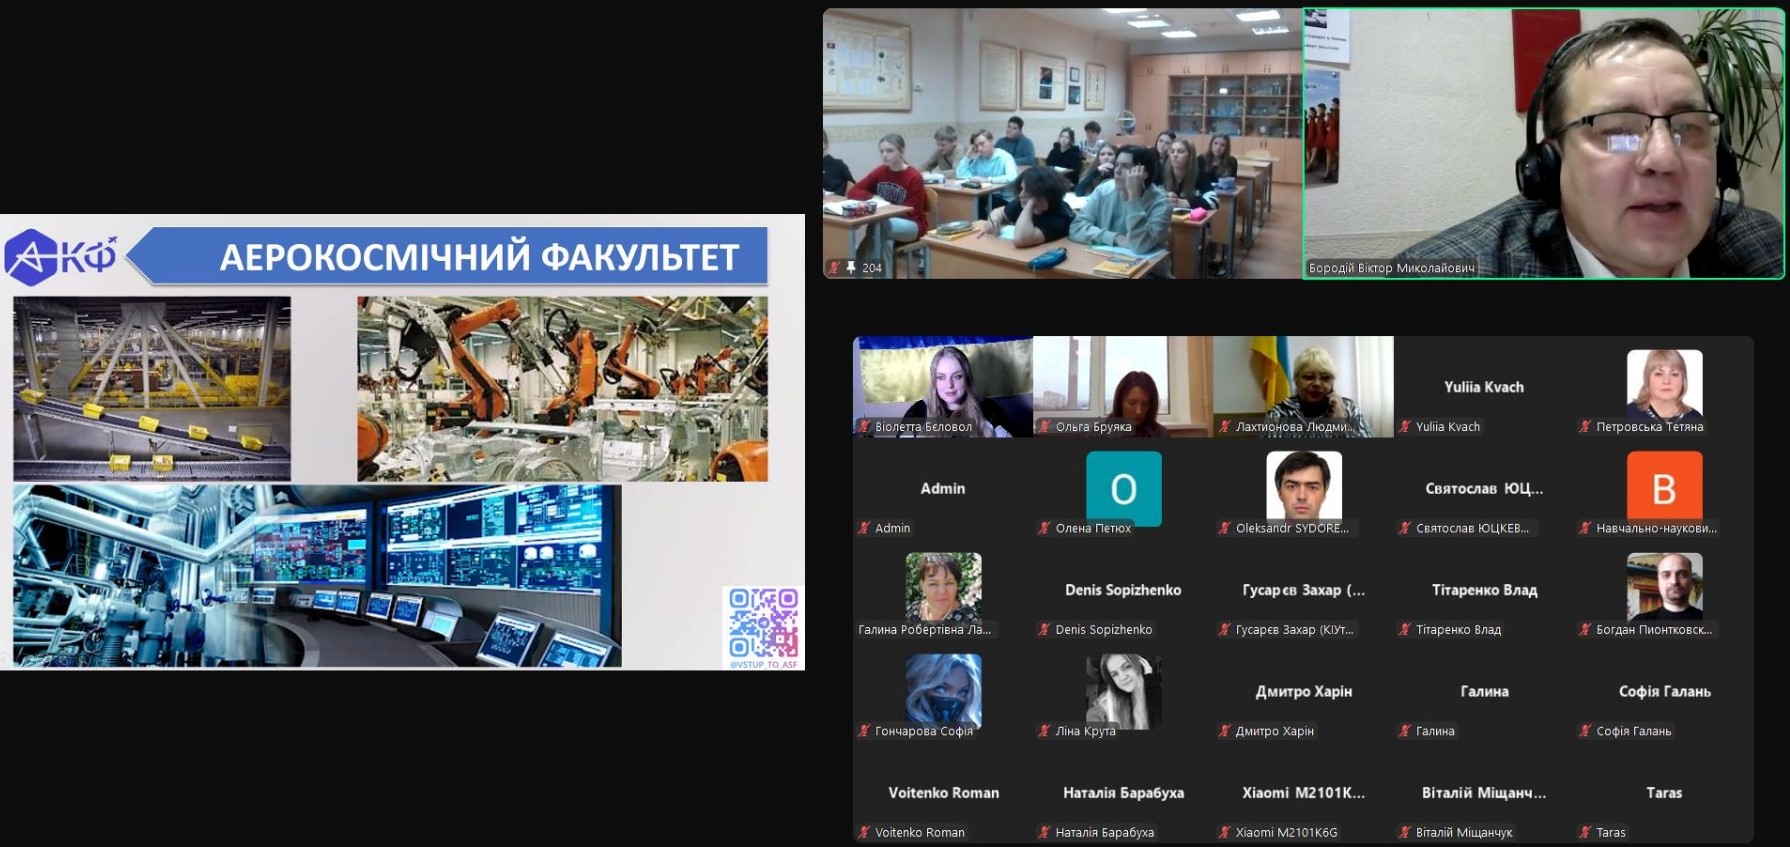Click the QR code on the slide
Image resolution: width=1790 pixels, height=847 pixels.
point(763,622)
